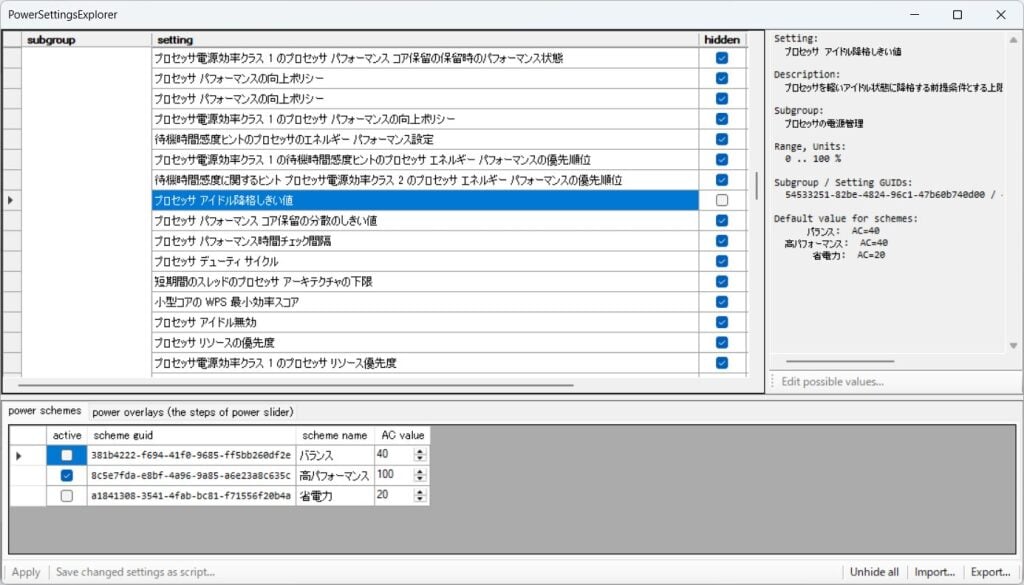Screen dimensions: 1024x585
Task: Increase the AC value for 省電力 scheme
Action: pyautogui.click(x=420, y=492)
